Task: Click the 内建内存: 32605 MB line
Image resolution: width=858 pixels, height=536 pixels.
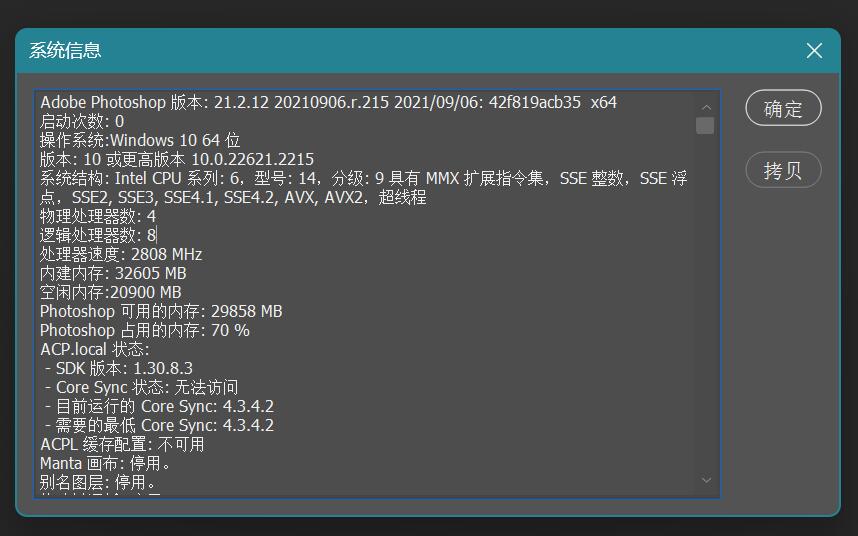Action: click(113, 273)
